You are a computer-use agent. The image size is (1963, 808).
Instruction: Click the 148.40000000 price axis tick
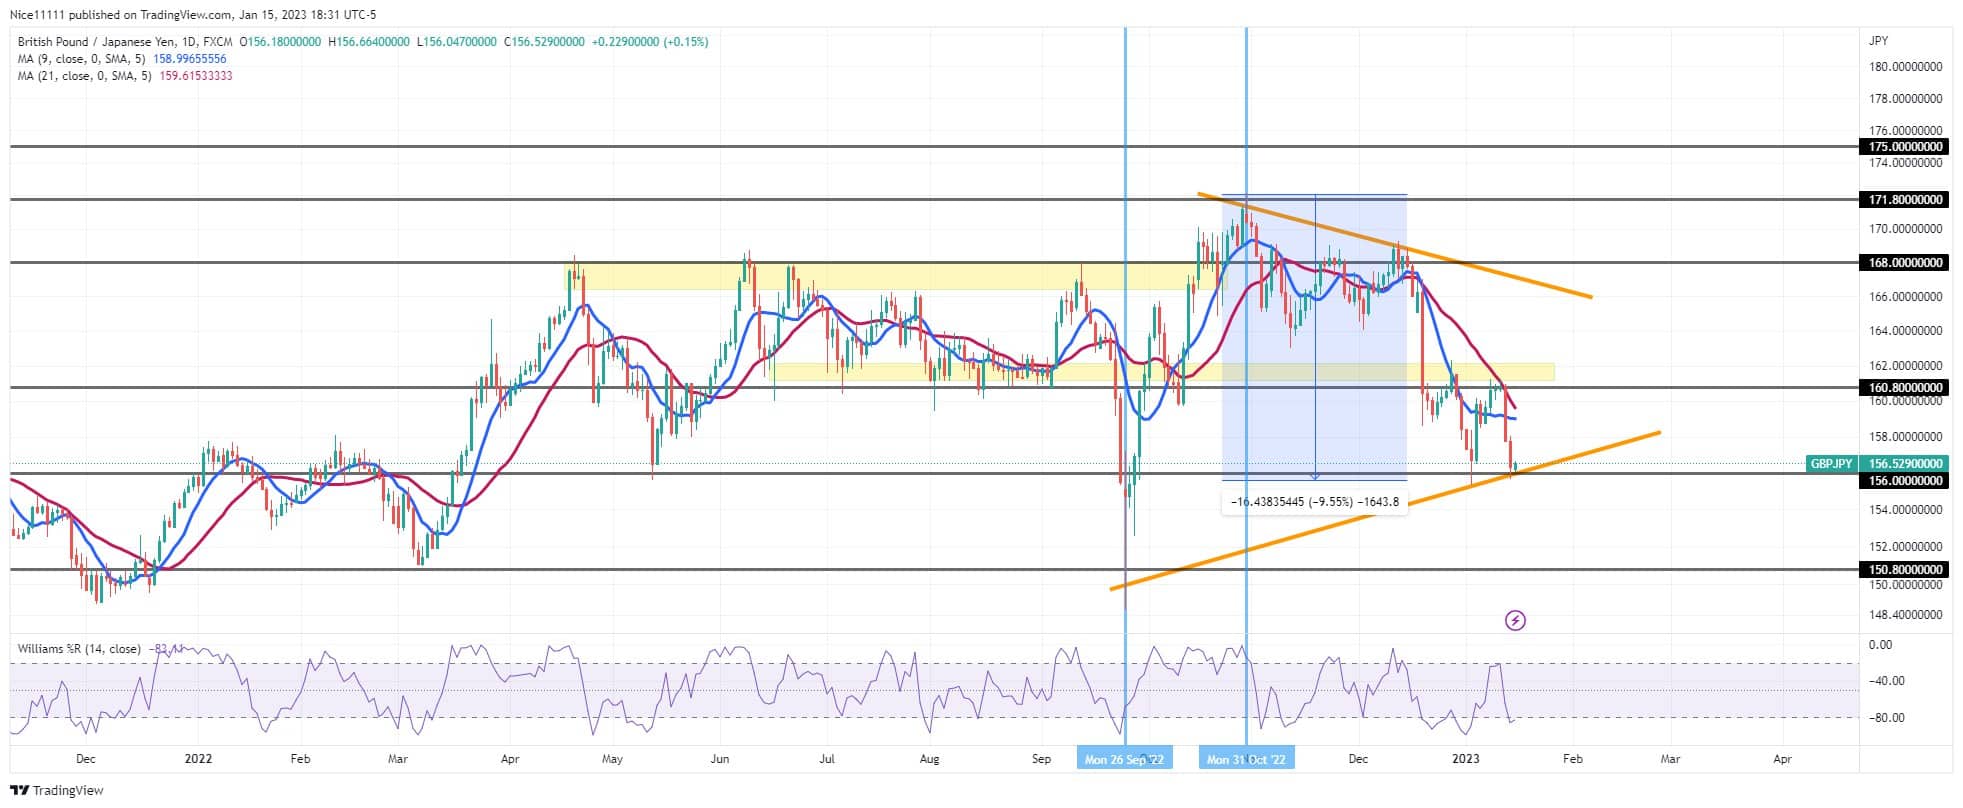point(1905,615)
